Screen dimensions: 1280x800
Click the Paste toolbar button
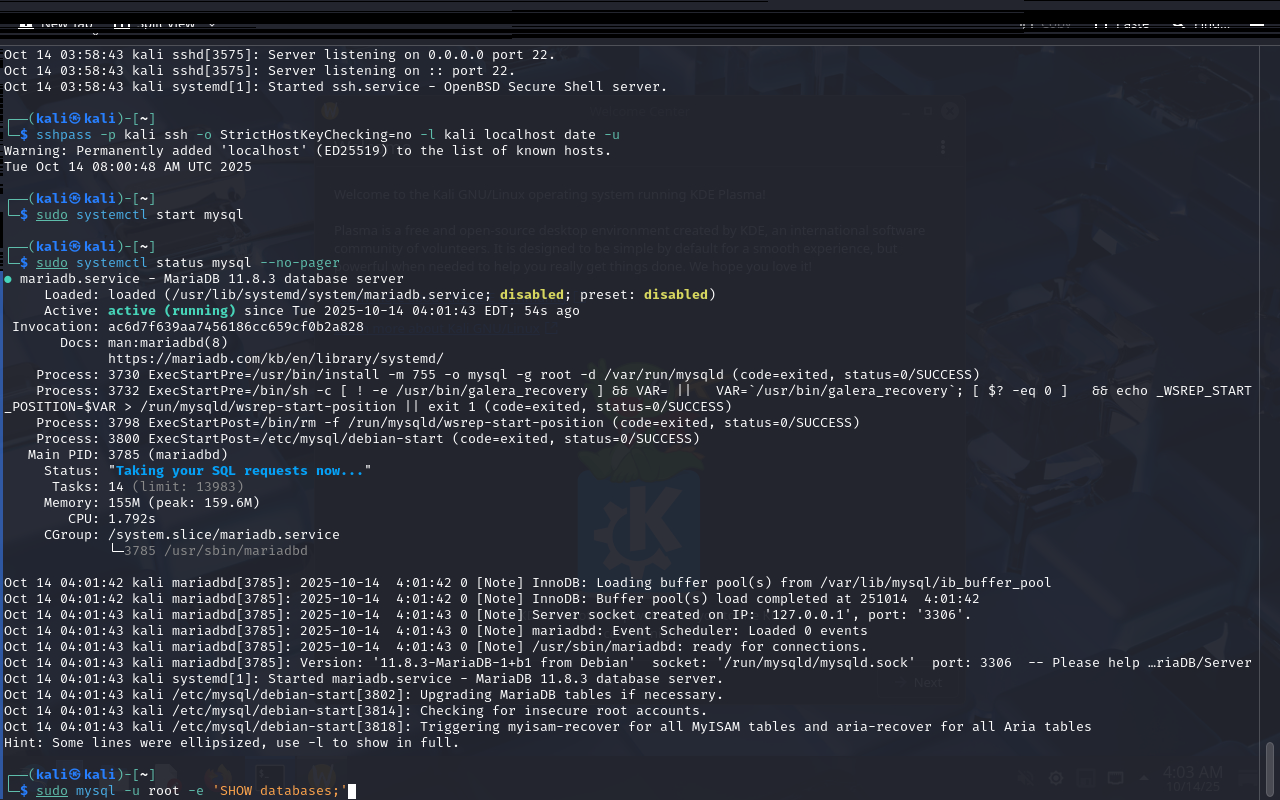pos(1121,23)
